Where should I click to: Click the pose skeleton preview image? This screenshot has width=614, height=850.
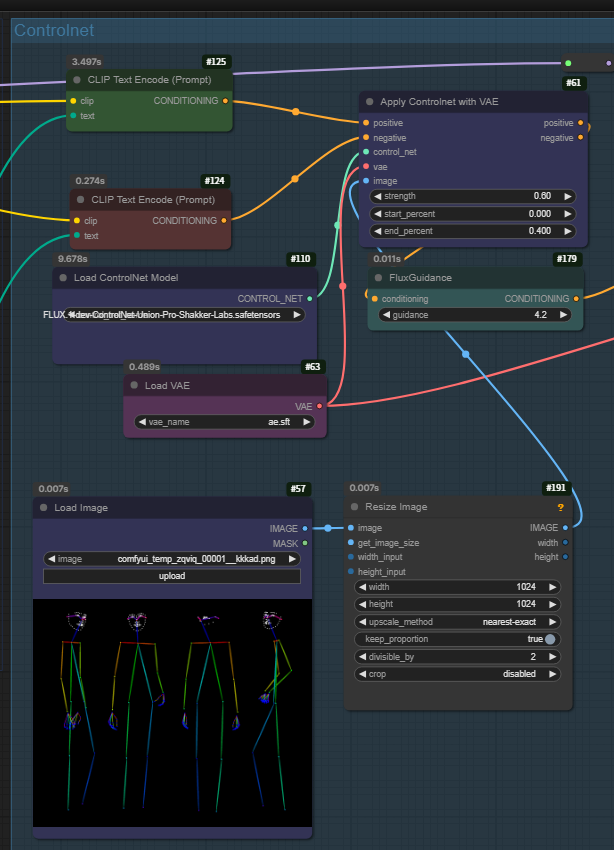click(172, 713)
